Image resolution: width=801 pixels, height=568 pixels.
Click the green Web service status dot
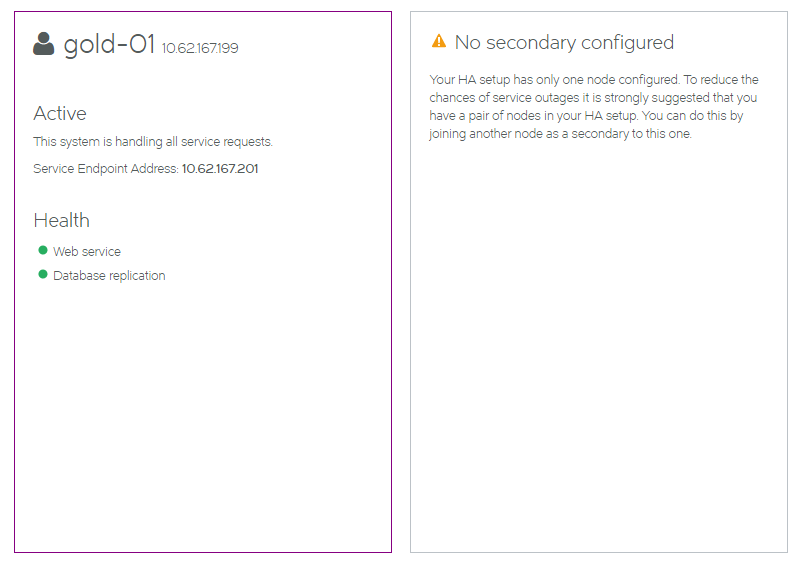coord(43,250)
